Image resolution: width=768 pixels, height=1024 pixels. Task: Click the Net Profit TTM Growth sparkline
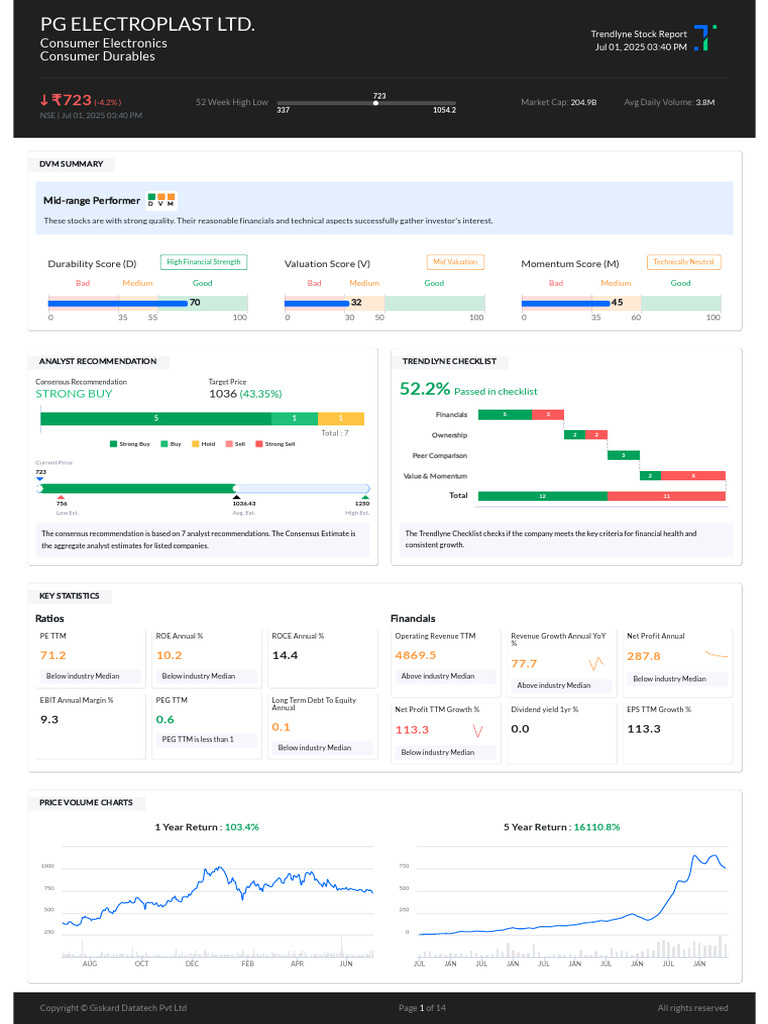pyautogui.click(x=477, y=731)
